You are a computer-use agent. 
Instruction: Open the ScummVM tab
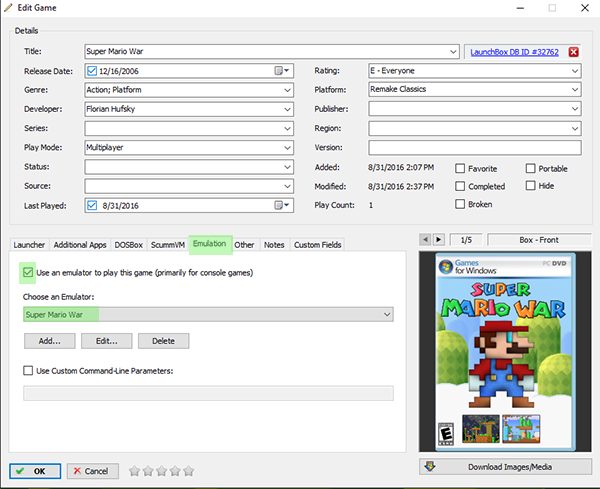[168, 245]
